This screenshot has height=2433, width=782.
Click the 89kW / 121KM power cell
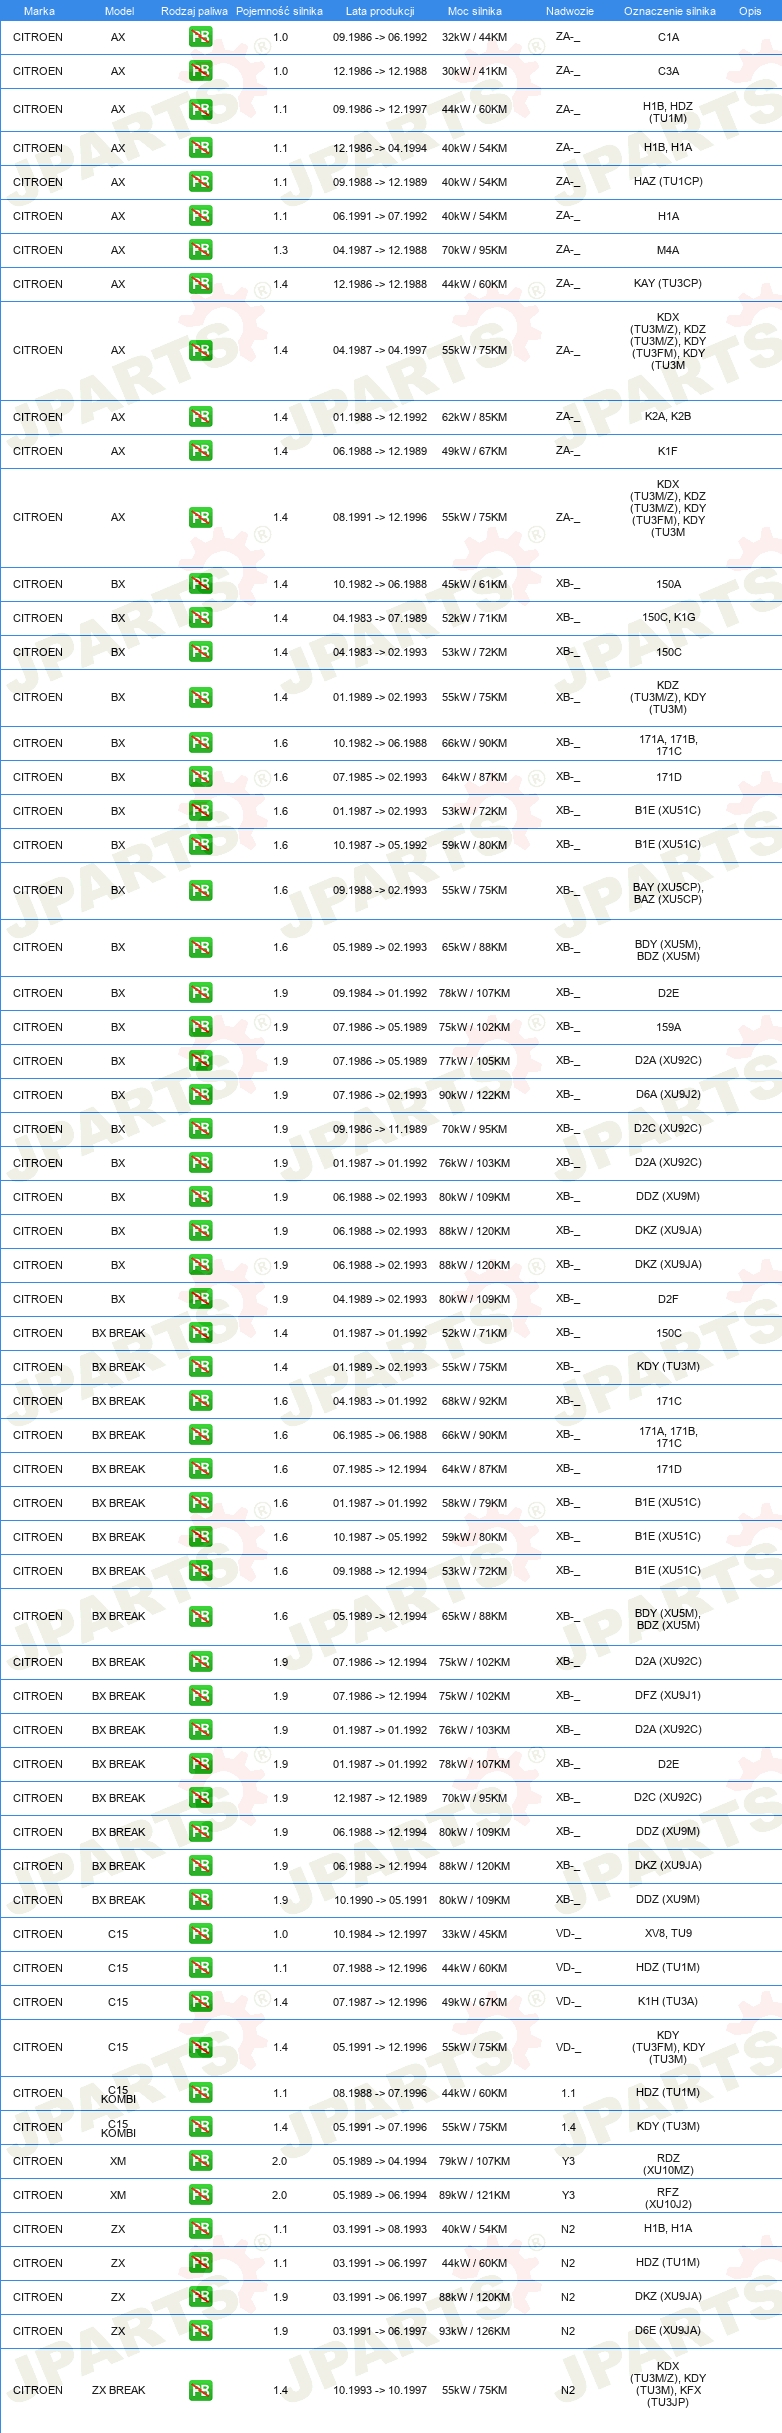pyautogui.click(x=474, y=2195)
